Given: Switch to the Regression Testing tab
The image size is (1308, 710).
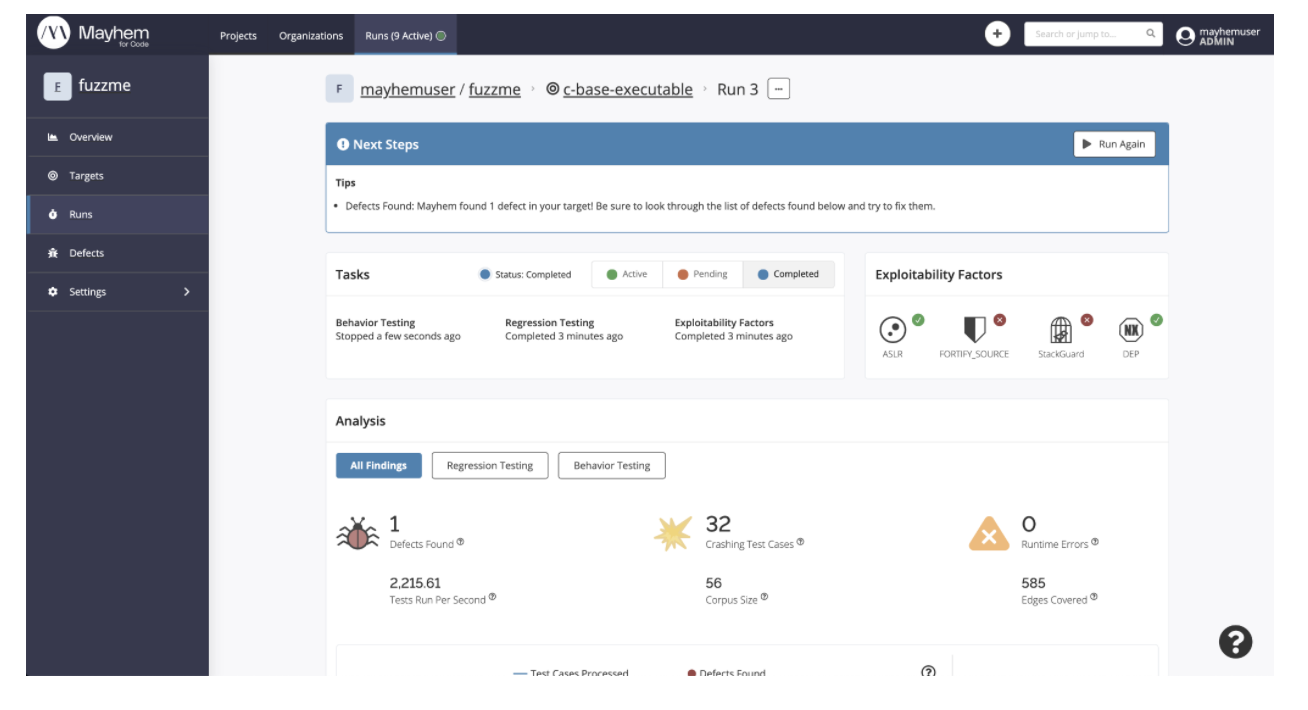Looking at the screenshot, I should tap(489, 465).
